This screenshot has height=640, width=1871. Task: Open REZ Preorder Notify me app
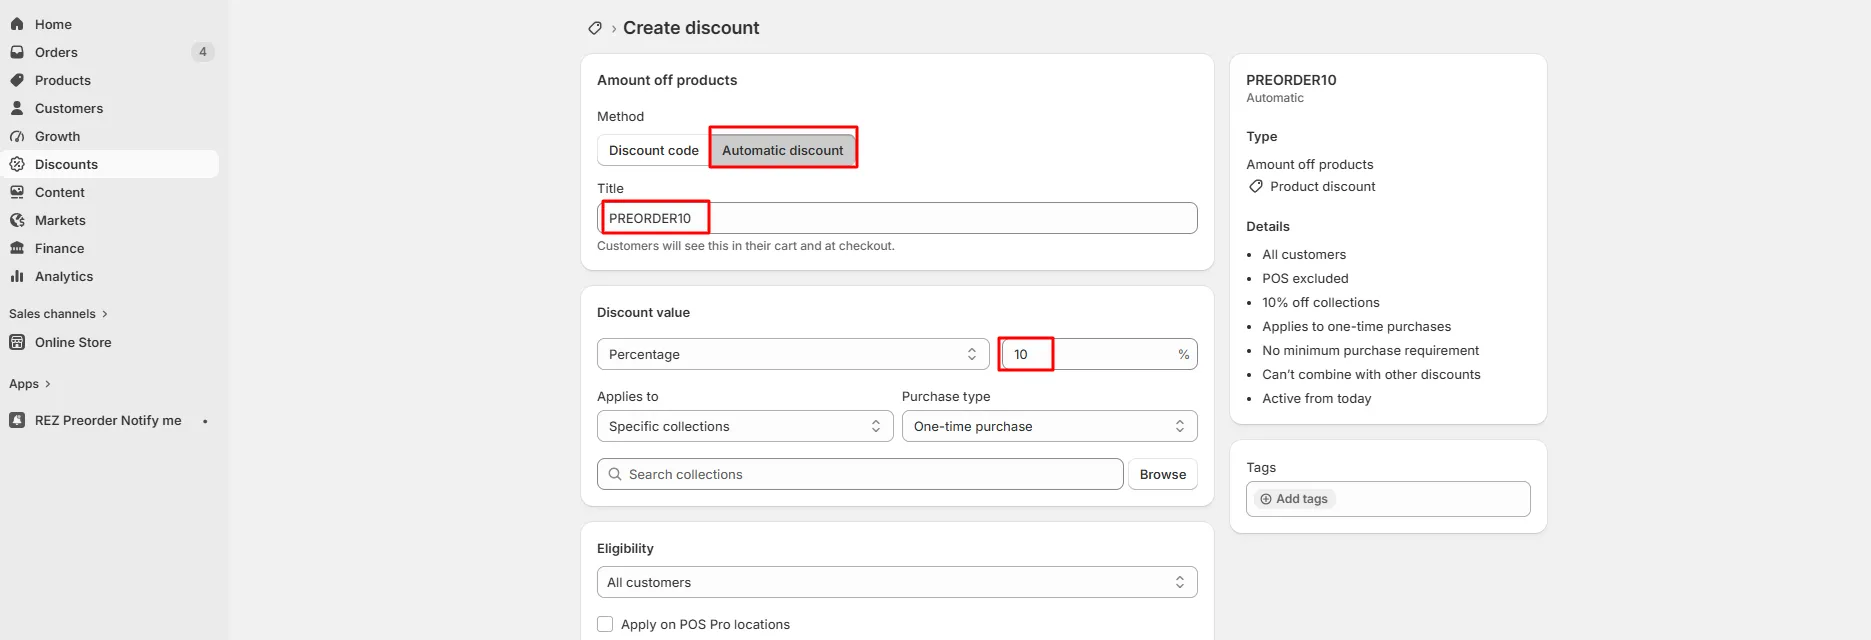110,420
